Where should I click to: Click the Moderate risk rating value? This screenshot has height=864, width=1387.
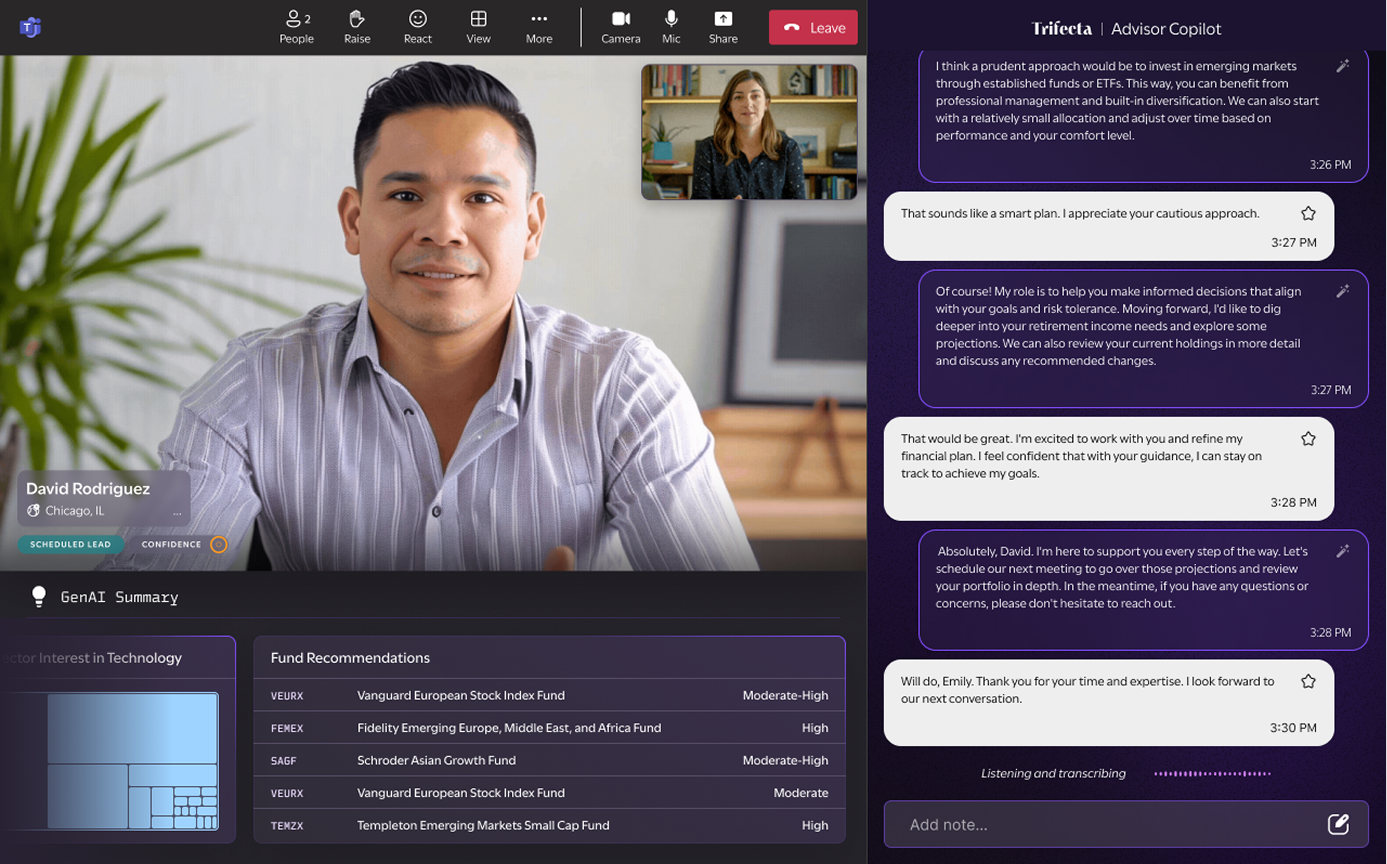[x=800, y=792]
